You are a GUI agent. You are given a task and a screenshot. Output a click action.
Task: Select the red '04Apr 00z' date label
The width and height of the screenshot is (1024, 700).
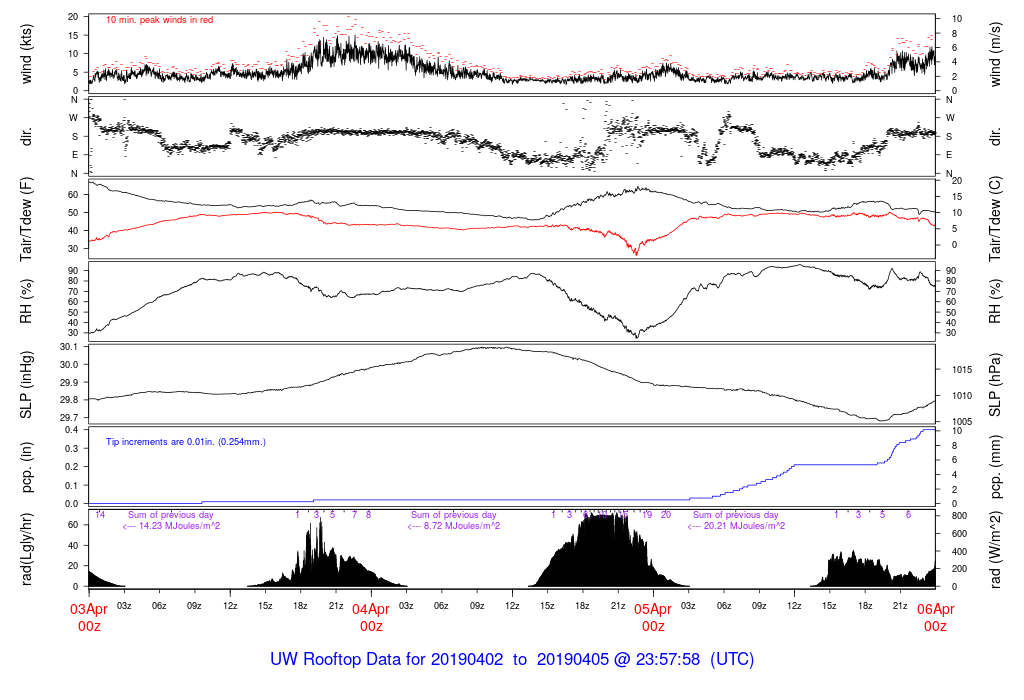click(371, 617)
